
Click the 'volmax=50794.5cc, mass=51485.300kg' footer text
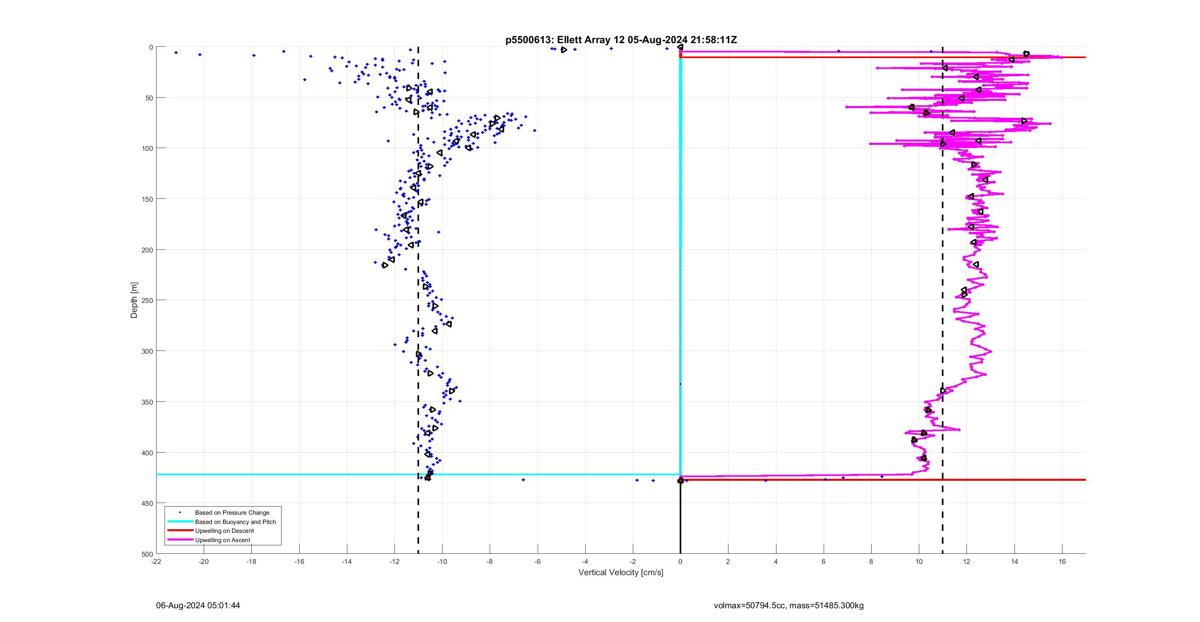(789, 605)
